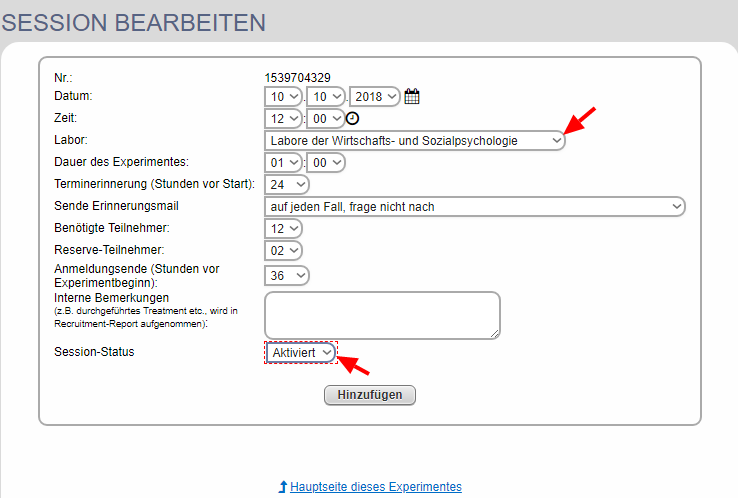Change the Anmeldungsende hours dropdown

pyautogui.click(x=287, y=275)
